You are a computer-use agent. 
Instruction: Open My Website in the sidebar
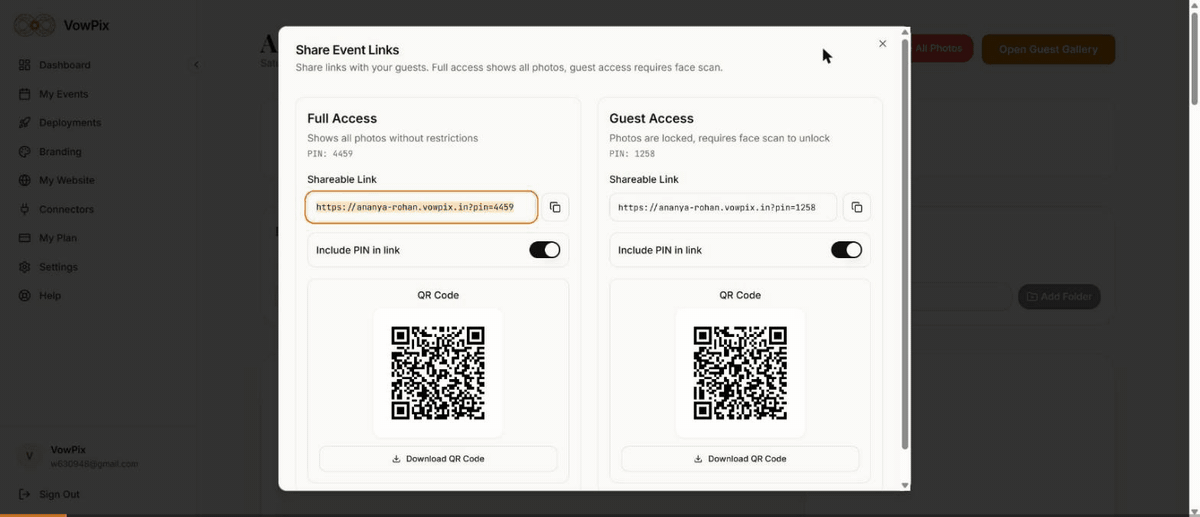(x=67, y=181)
